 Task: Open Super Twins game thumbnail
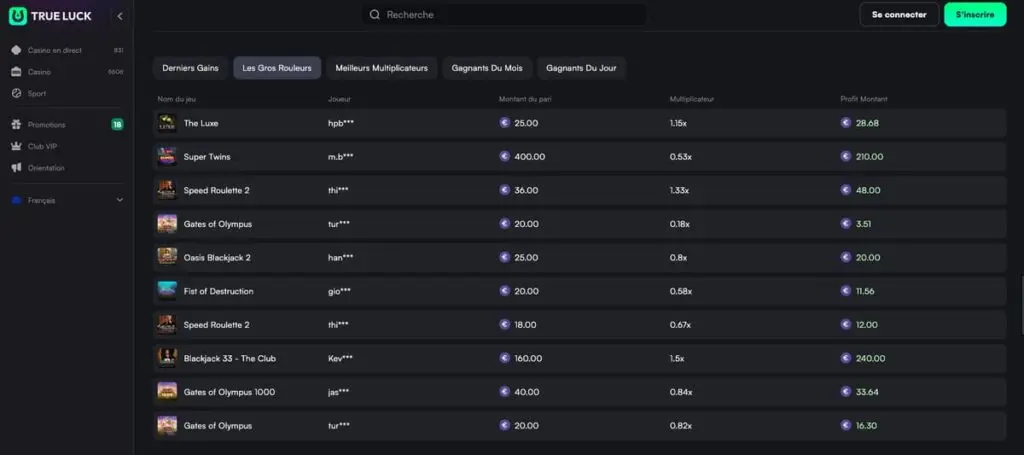coord(167,157)
